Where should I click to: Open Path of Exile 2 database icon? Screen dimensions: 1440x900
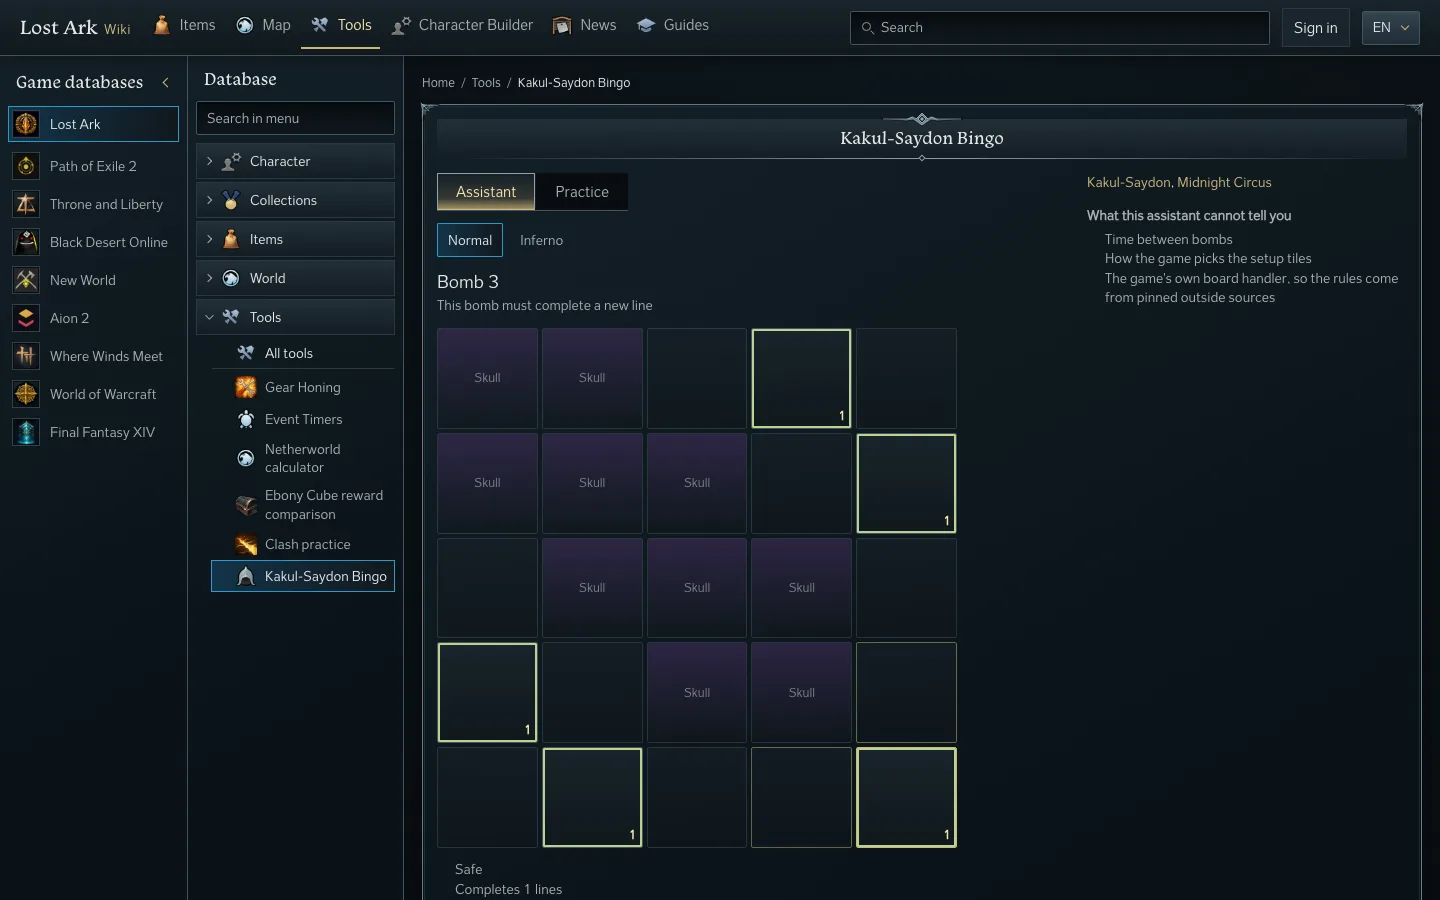[26, 166]
